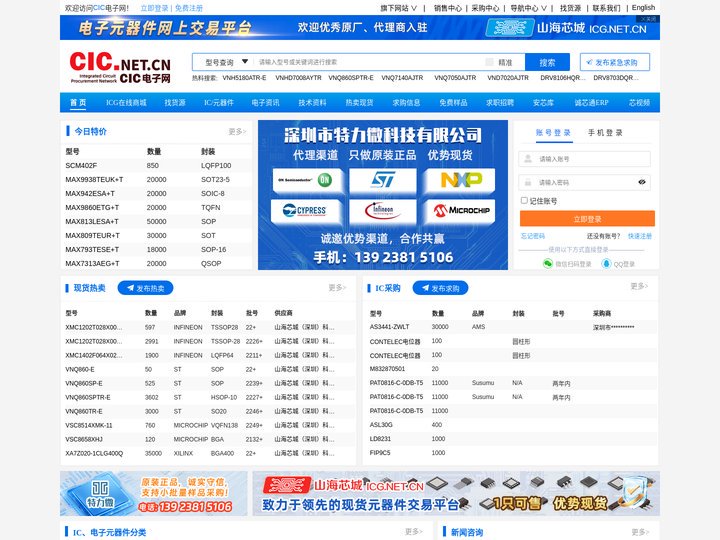
Task: Click the orange 立即登录 button
Action: click(587, 219)
